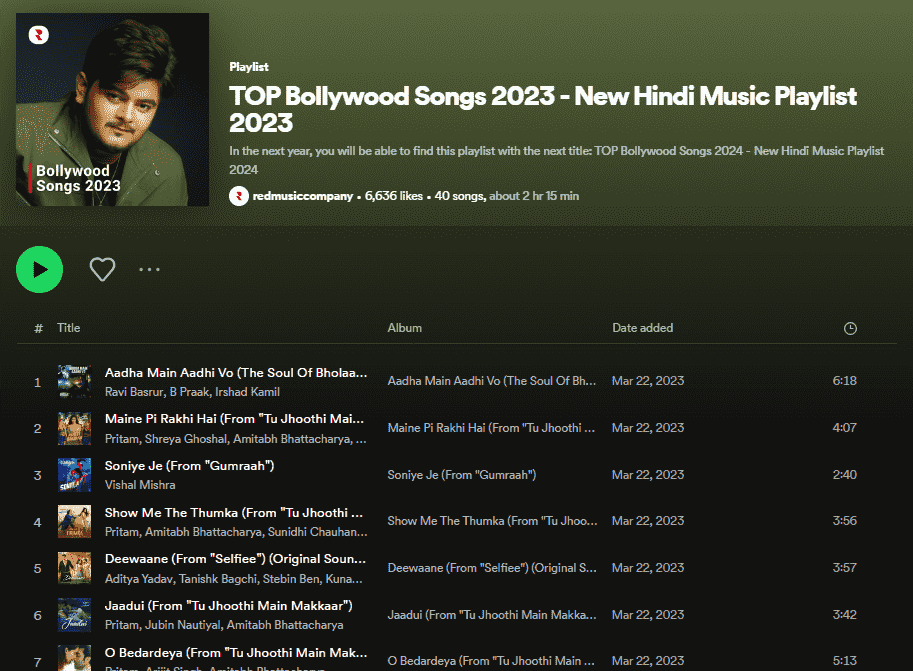The image size is (913, 671).
Task: Open artist Vishal Mishra
Action: click(140, 485)
